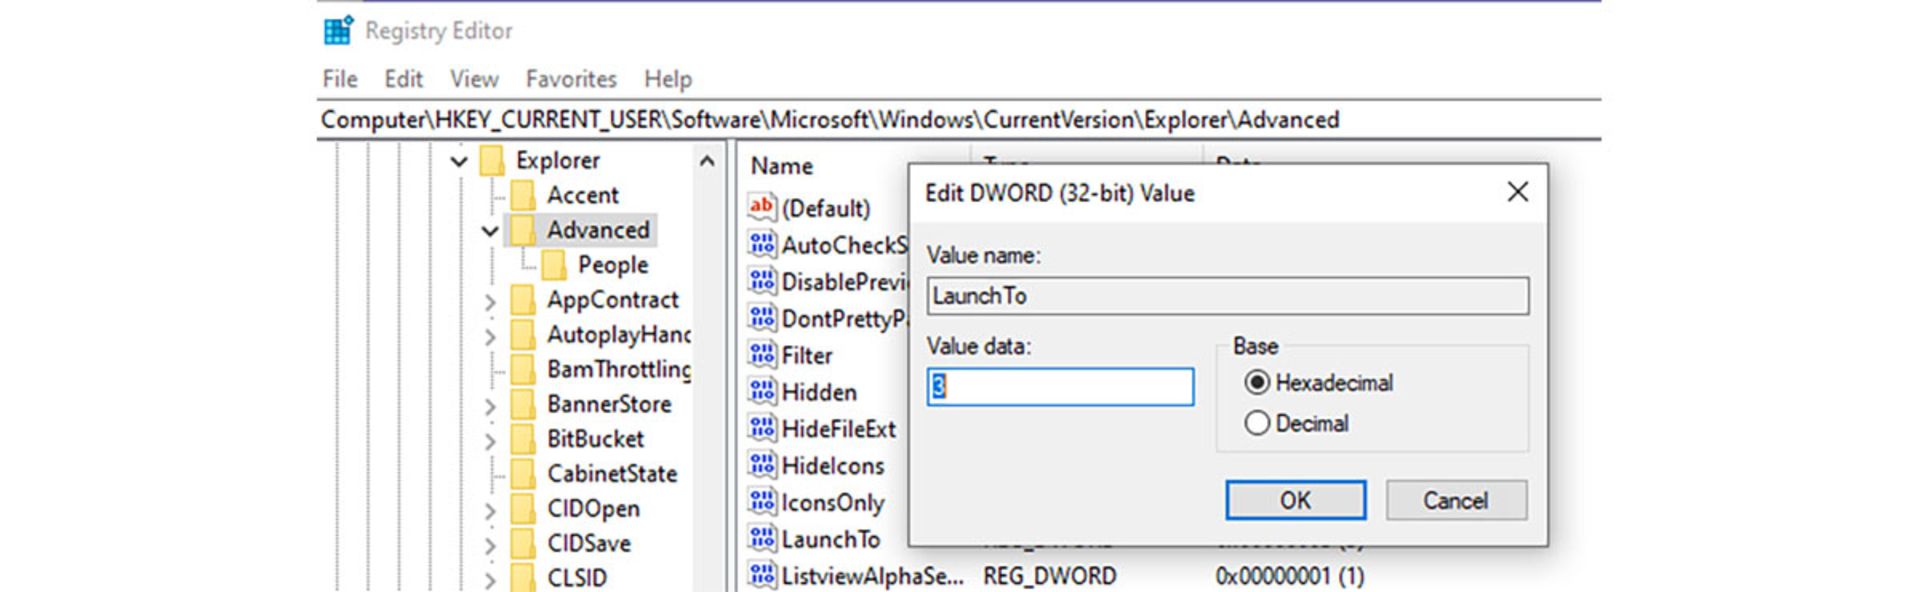Select the Hexadecimal base option
This screenshot has width=1920, height=592.
click(1257, 383)
